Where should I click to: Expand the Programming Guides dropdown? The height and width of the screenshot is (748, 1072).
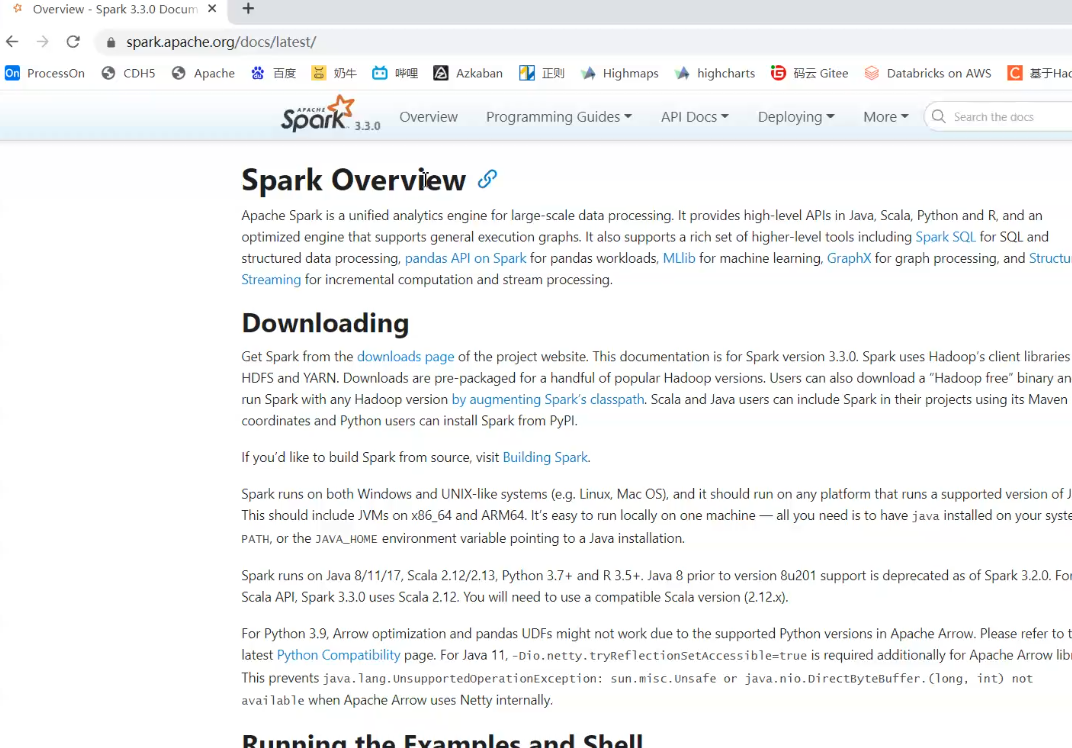click(x=559, y=117)
